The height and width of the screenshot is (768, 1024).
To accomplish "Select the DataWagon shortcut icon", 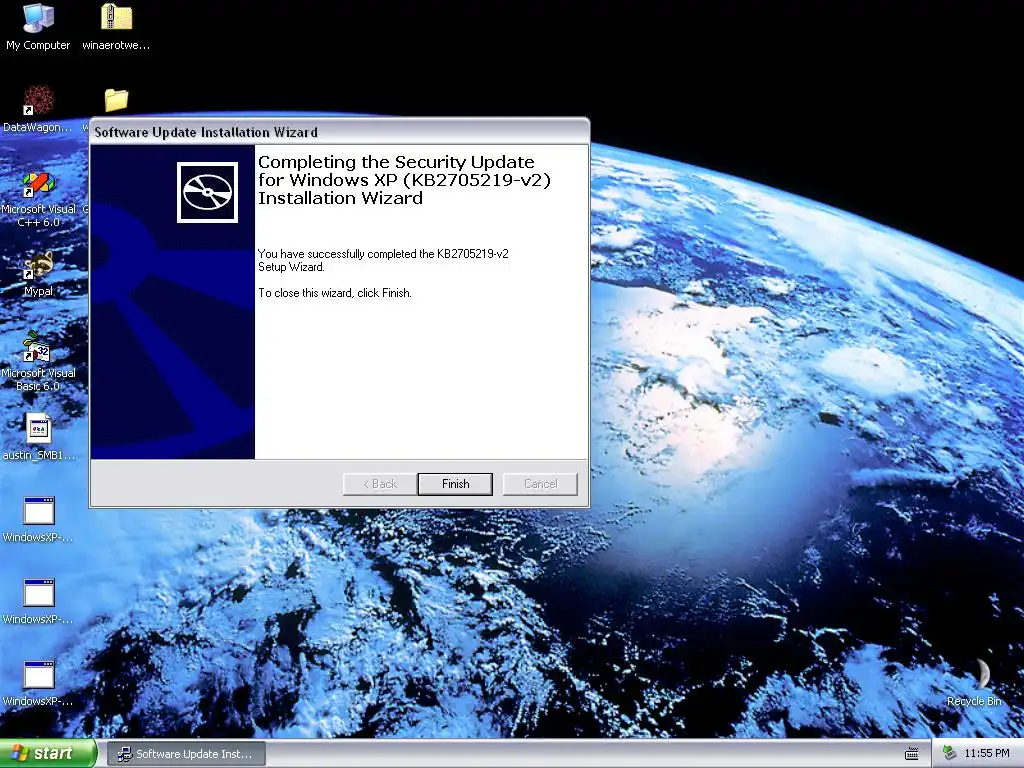I will click(38, 108).
